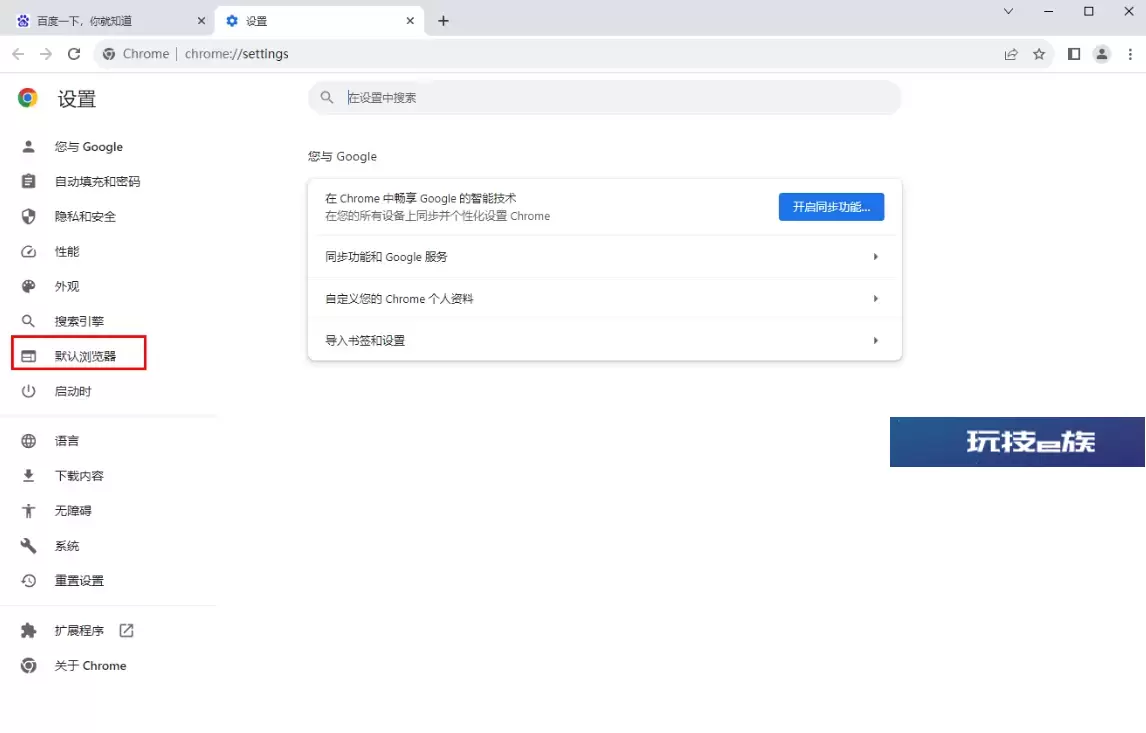Click the 性能 speedometer icon
This screenshot has width=1146, height=733.
point(29,251)
